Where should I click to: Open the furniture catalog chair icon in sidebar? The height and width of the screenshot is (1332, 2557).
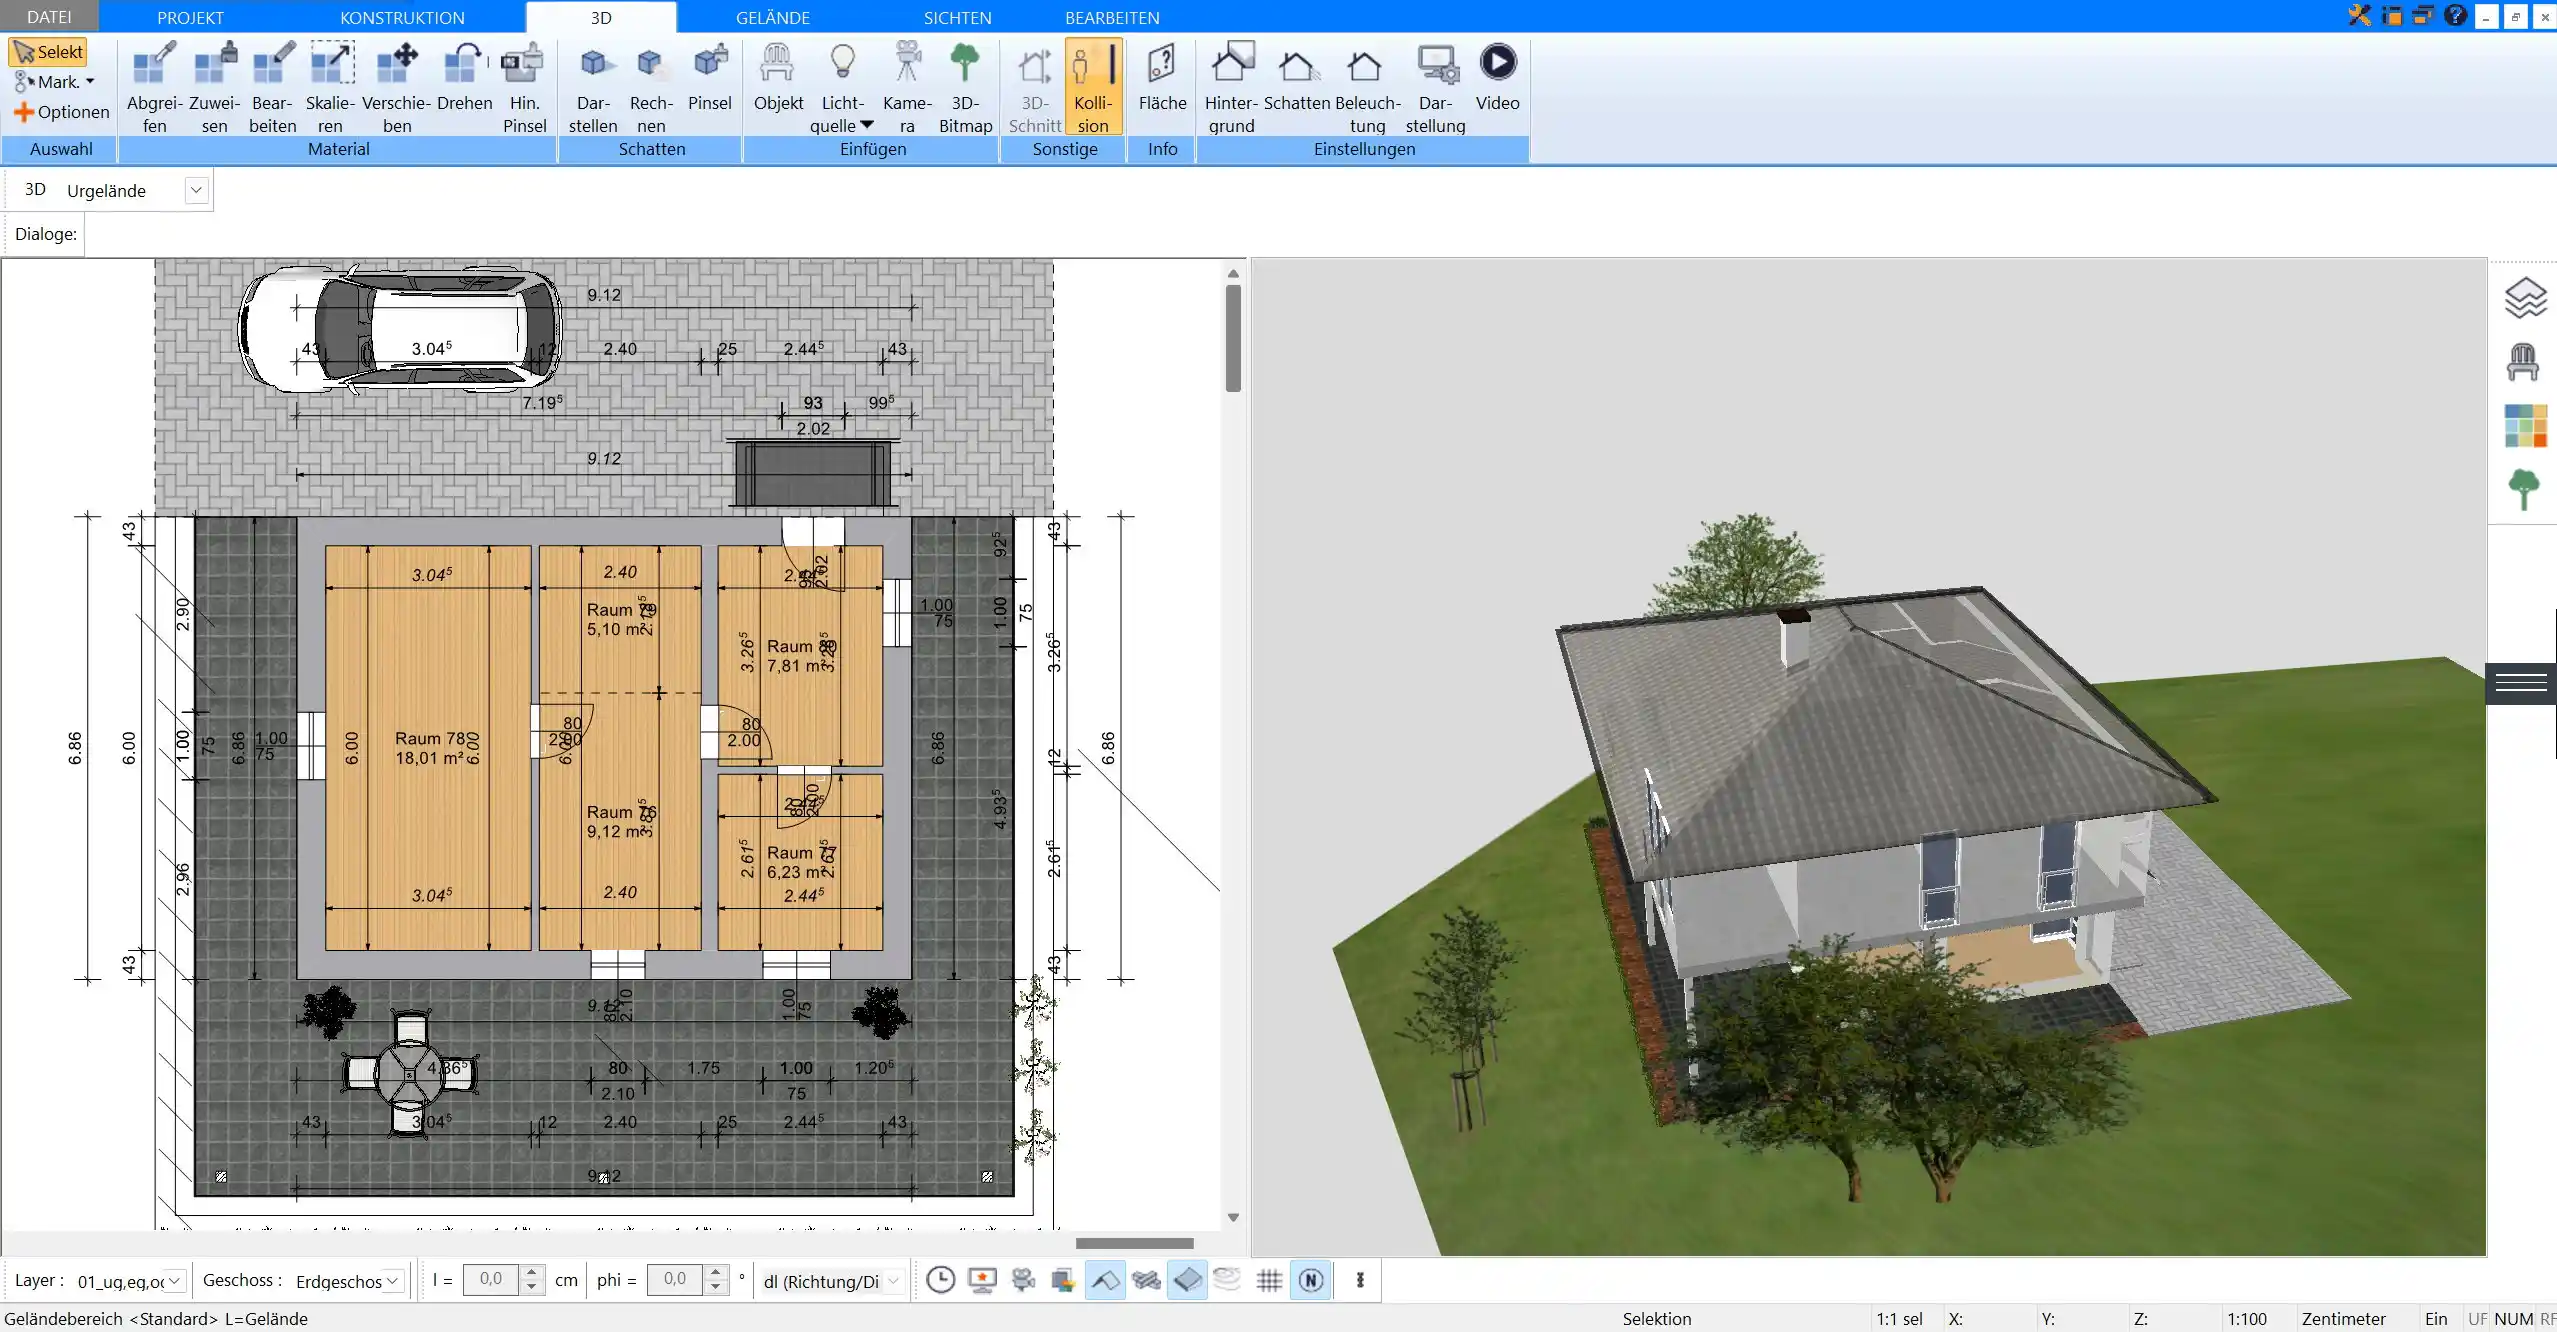2523,362
